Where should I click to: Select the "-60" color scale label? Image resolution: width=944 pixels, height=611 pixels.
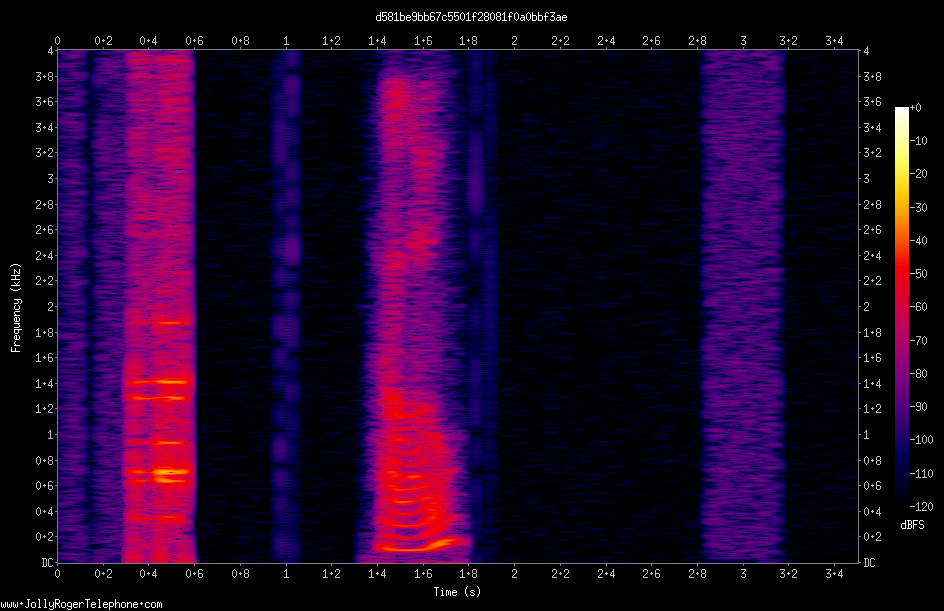(x=919, y=307)
